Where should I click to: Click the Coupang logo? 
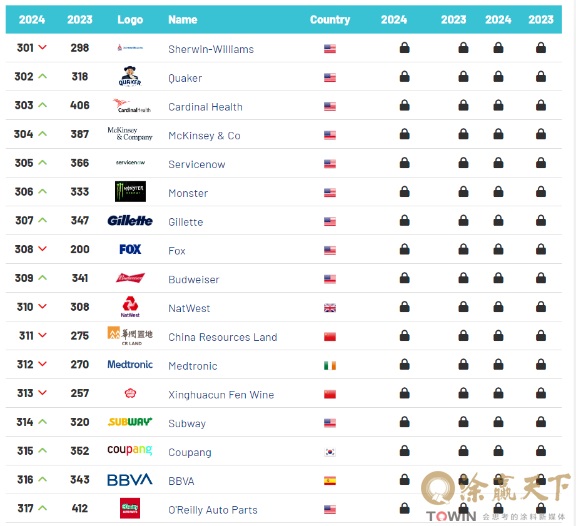[130, 450]
